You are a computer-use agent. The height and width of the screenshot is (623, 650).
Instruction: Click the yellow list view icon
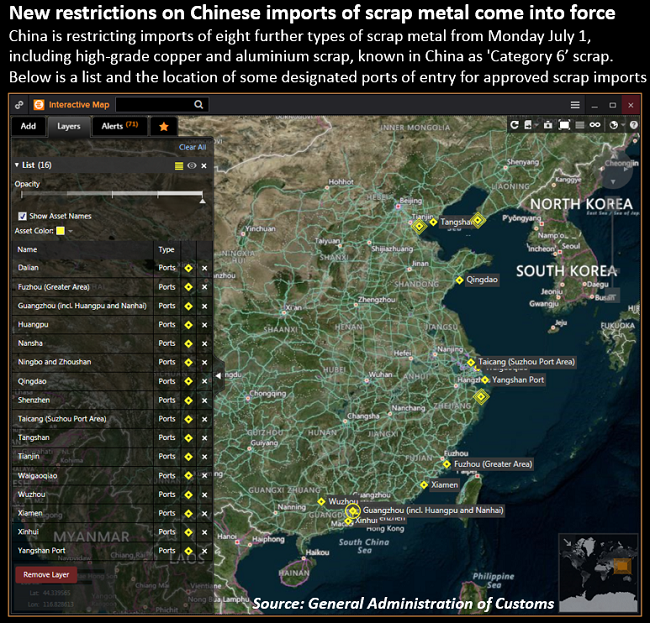pyautogui.click(x=179, y=165)
